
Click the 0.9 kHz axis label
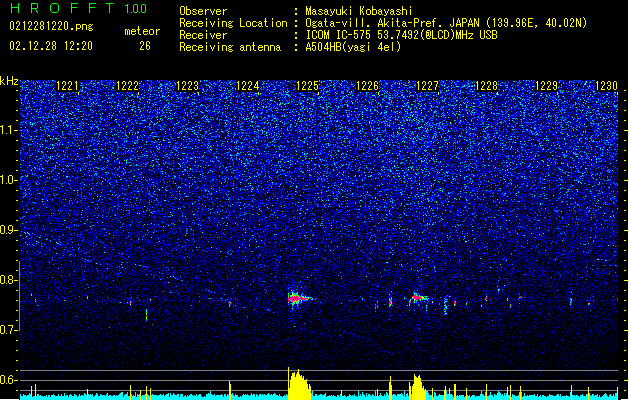pos(9,230)
